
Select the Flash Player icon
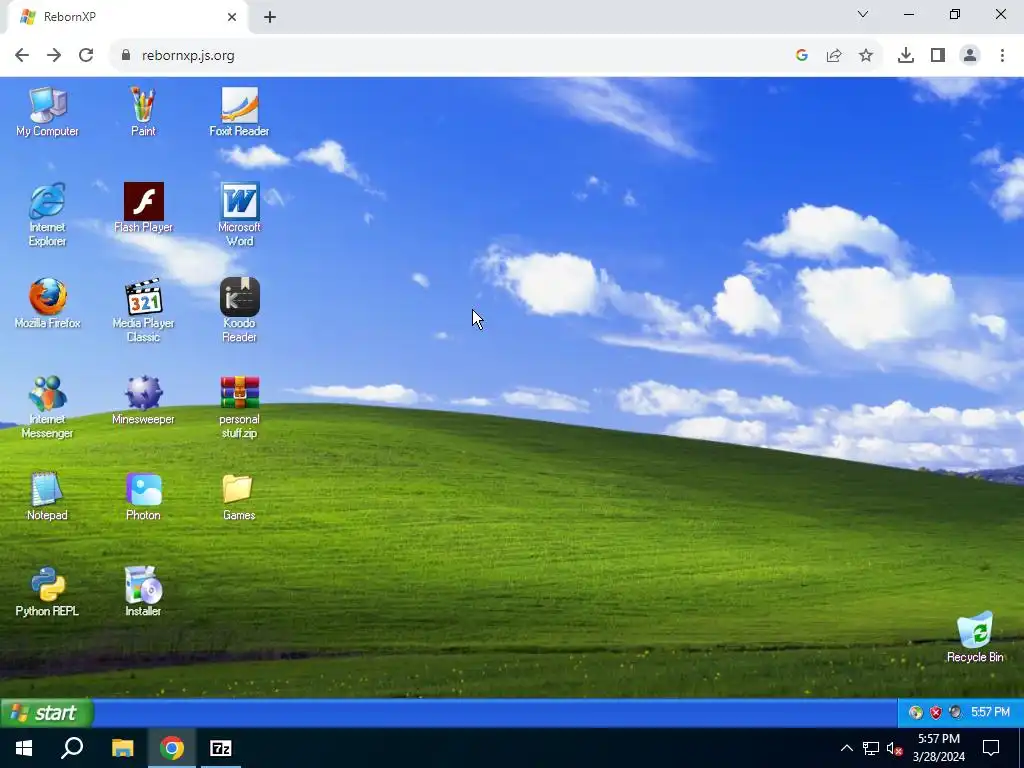point(143,208)
